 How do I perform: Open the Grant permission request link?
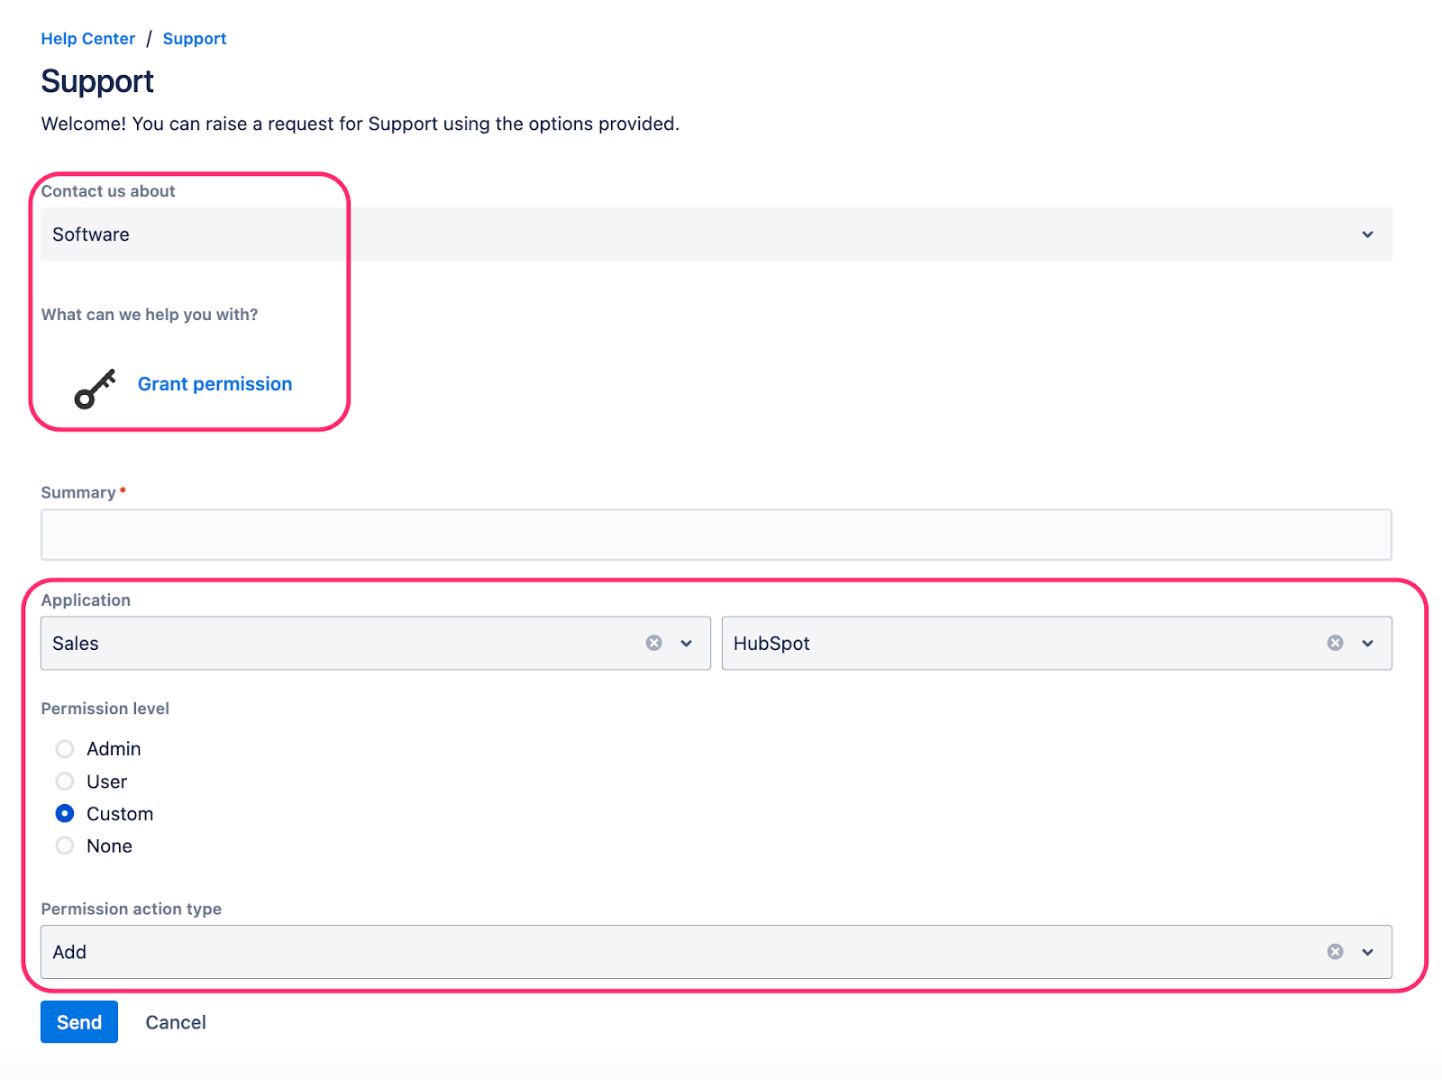[x=214, y=384]
